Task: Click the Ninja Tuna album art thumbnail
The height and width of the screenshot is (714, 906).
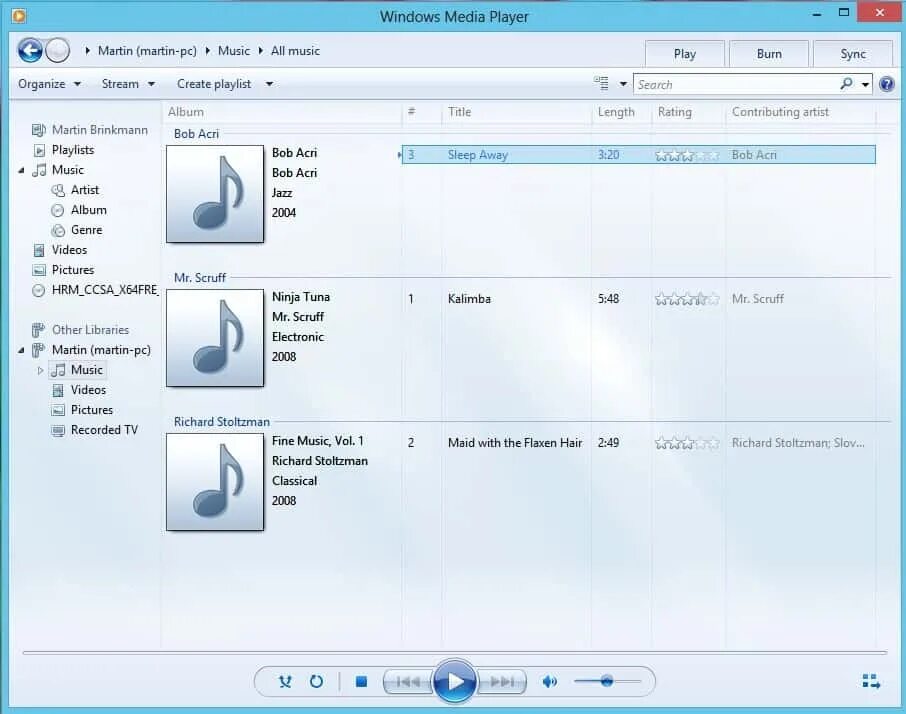Action: coord(215,338)
